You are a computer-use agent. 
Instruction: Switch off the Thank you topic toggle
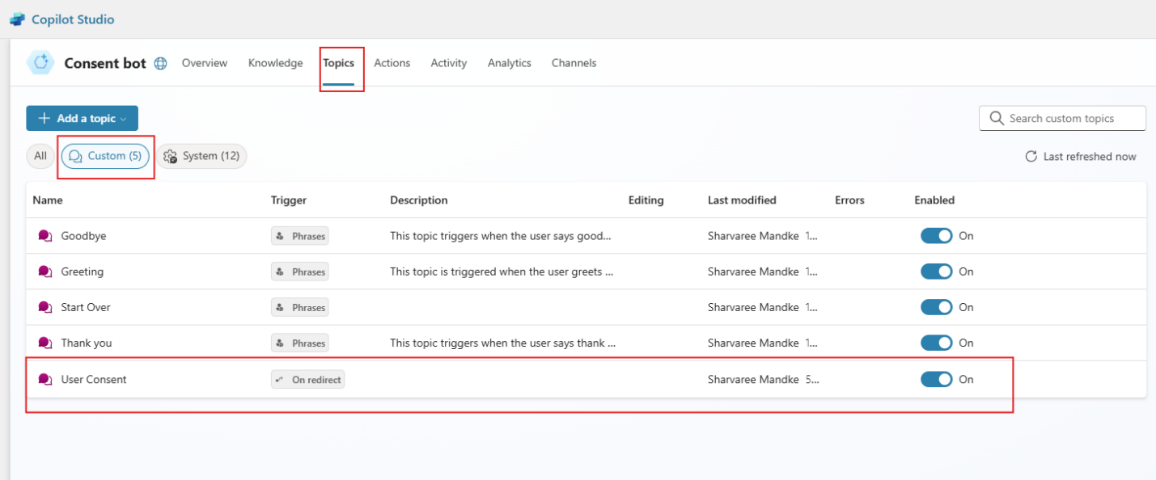[x=936, y=344]
